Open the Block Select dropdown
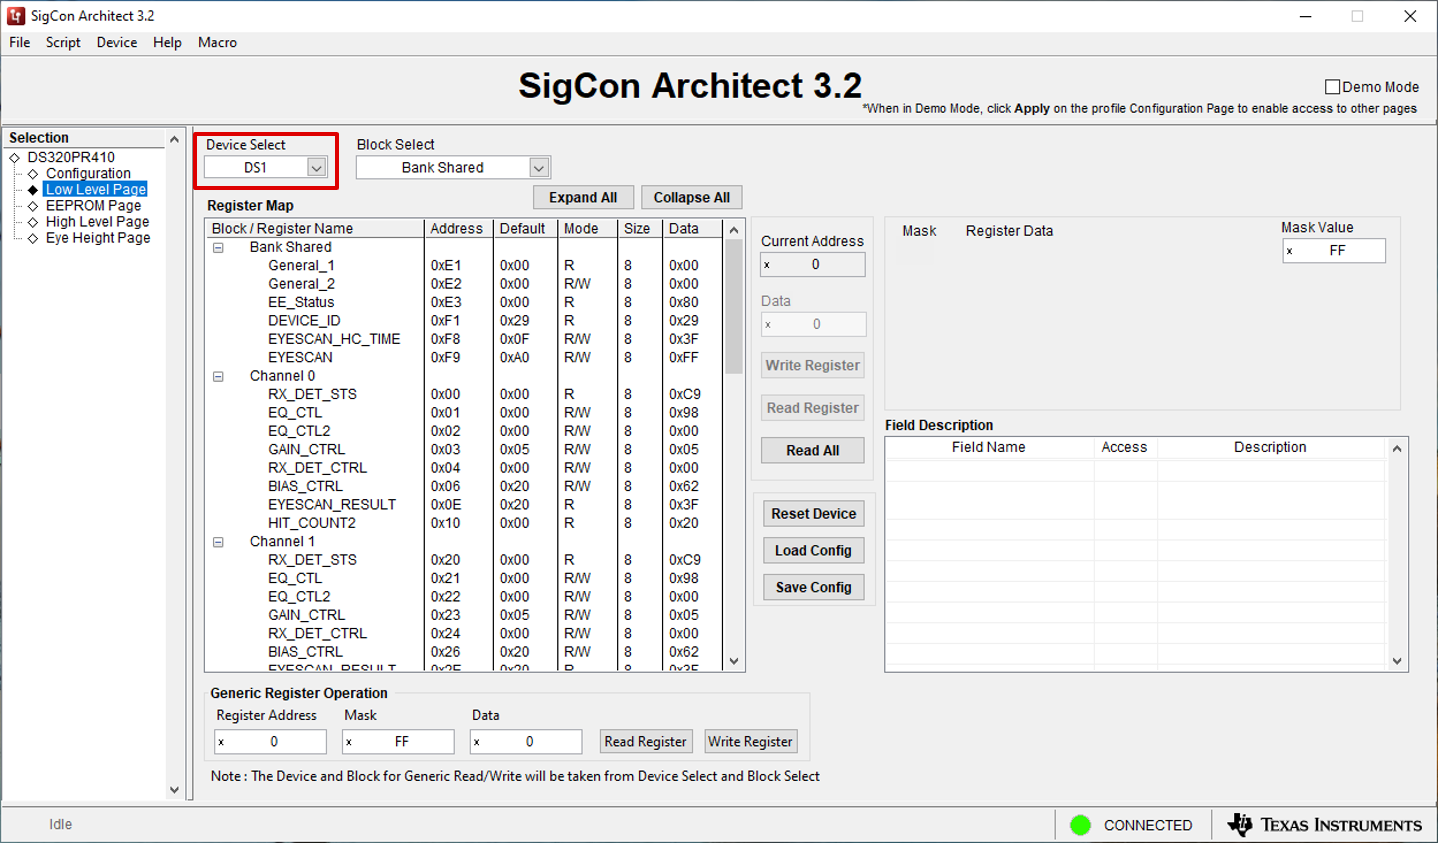Viewport: 1438px width, 843px height. click(539, 168)
